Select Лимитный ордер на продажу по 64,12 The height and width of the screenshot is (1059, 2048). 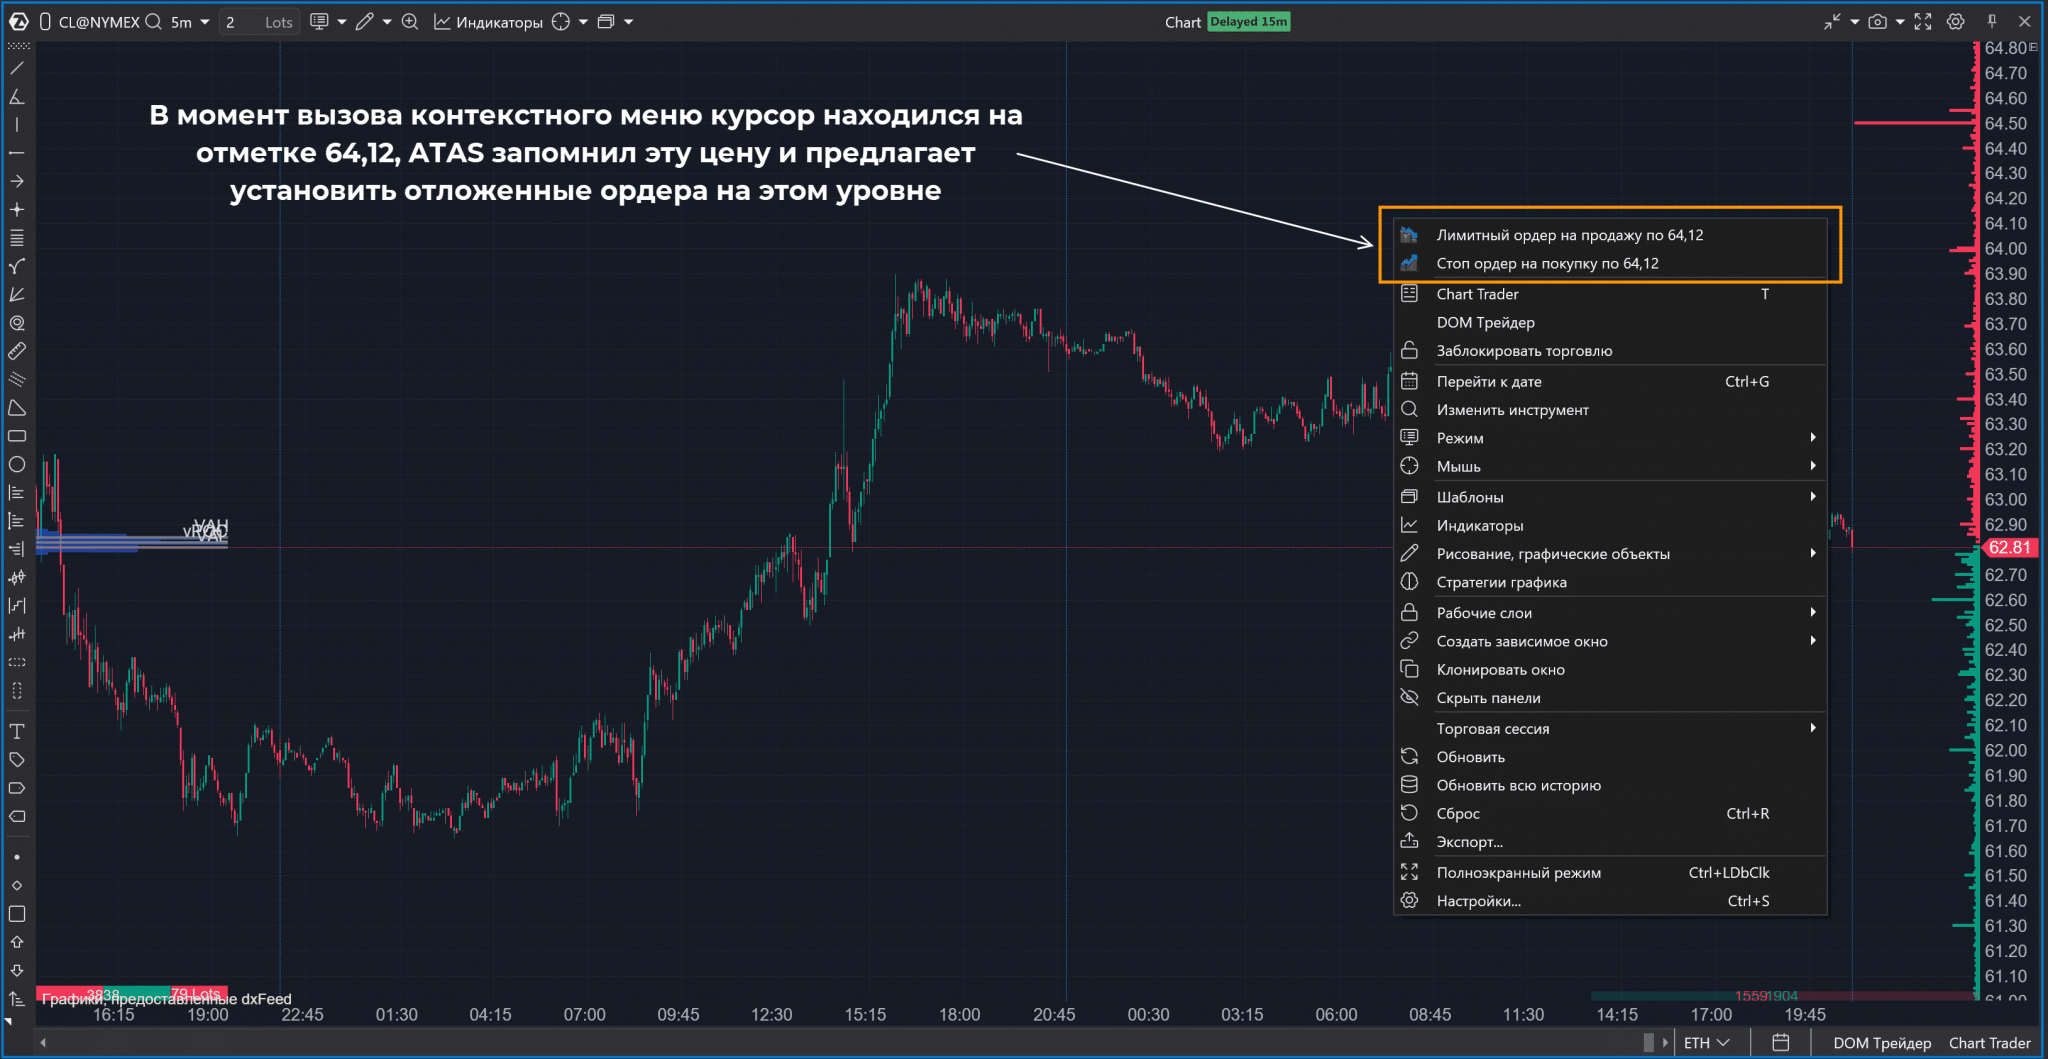1569,235
